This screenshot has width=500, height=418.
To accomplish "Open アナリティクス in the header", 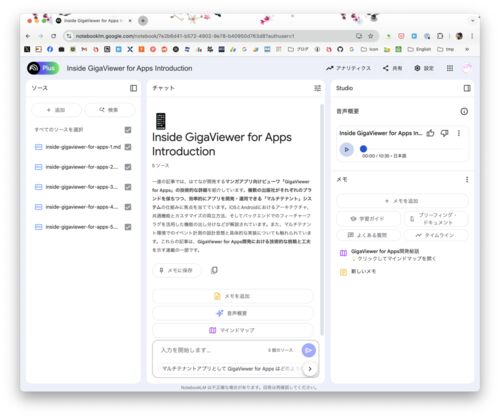I will (x=348, y=68).
